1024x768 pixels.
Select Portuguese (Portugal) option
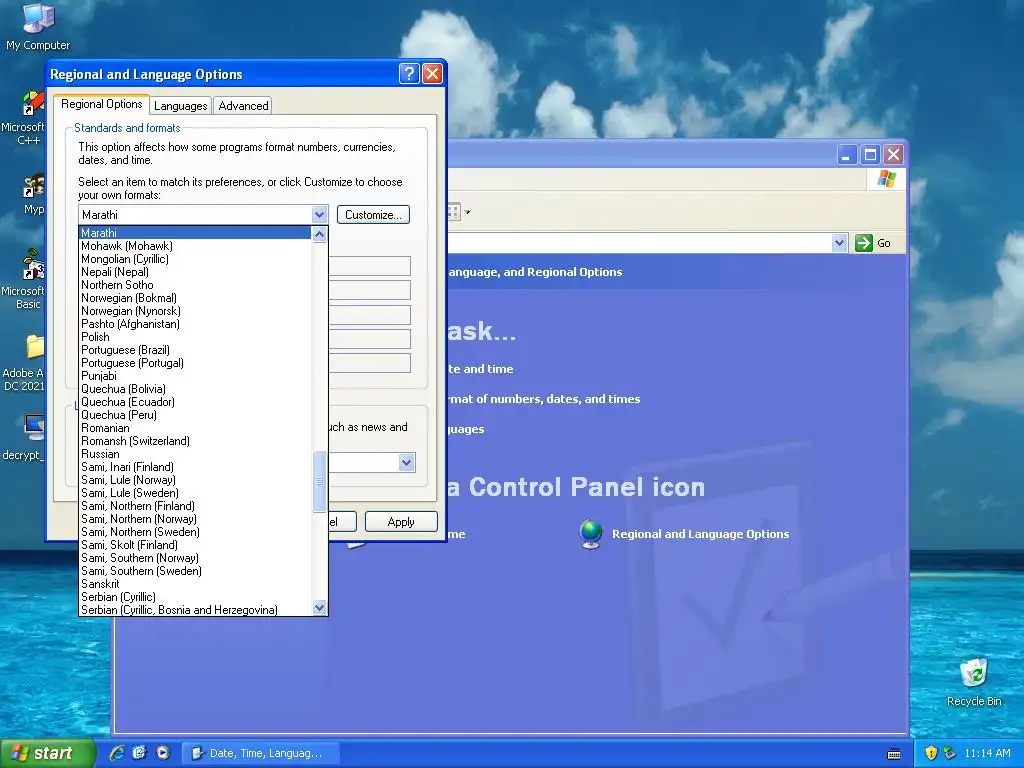[x=195, y=362]
